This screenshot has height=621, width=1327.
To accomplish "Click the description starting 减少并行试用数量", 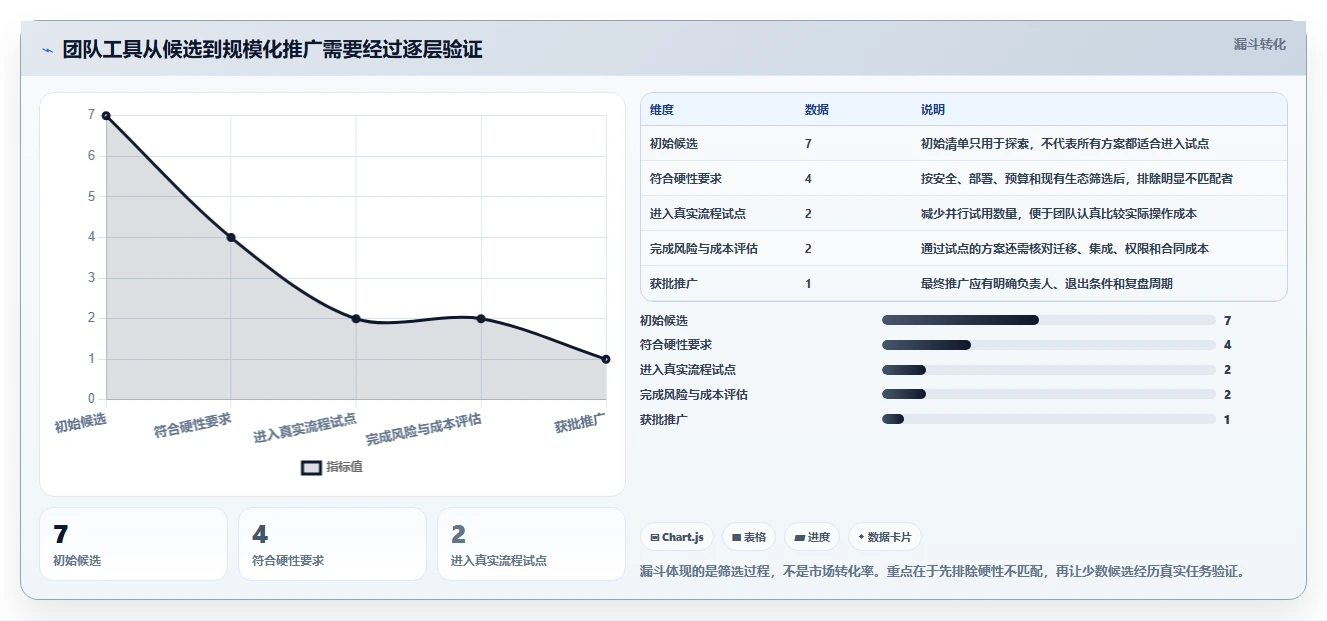I will click(x=1059, y=214).
